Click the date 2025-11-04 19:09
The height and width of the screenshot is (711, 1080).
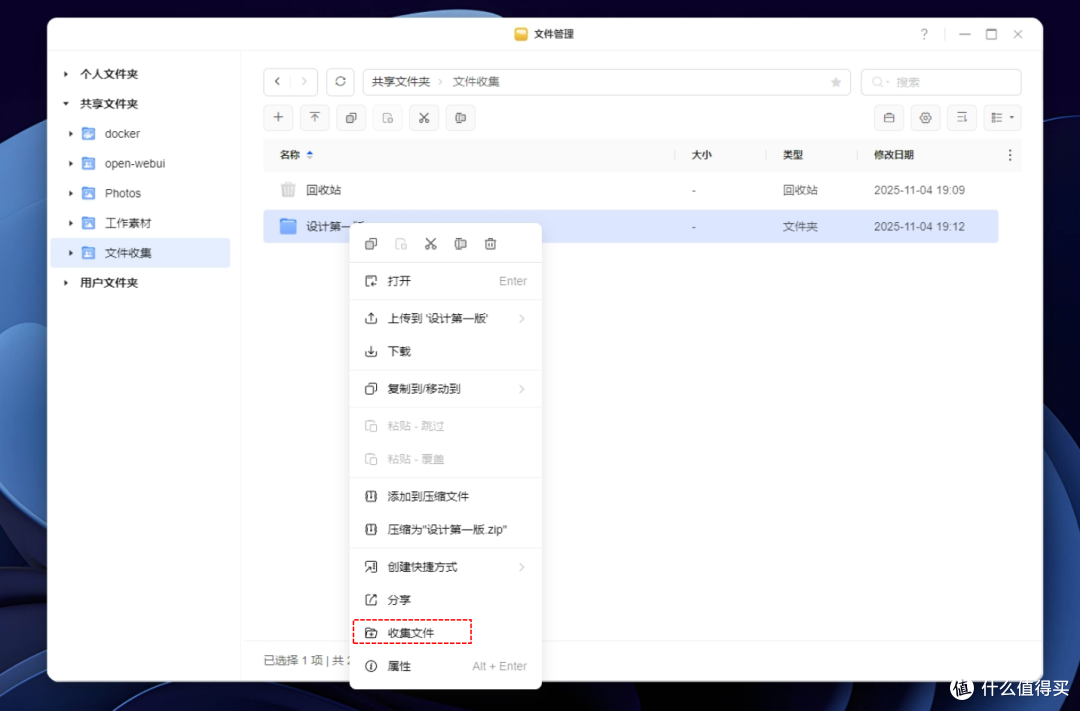pos(920,189)
